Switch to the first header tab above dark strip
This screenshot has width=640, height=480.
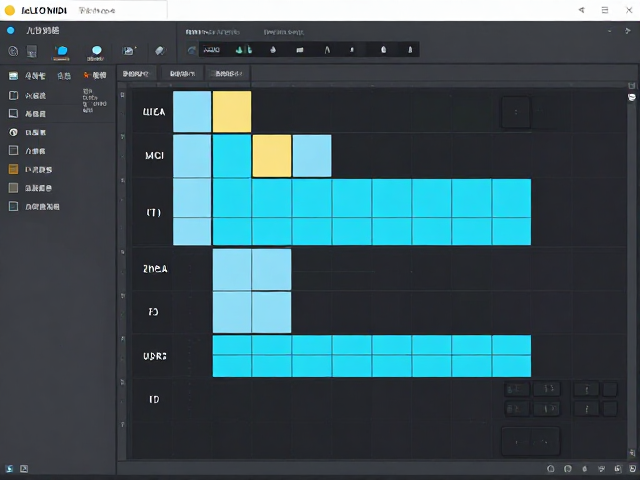point(212,32)
